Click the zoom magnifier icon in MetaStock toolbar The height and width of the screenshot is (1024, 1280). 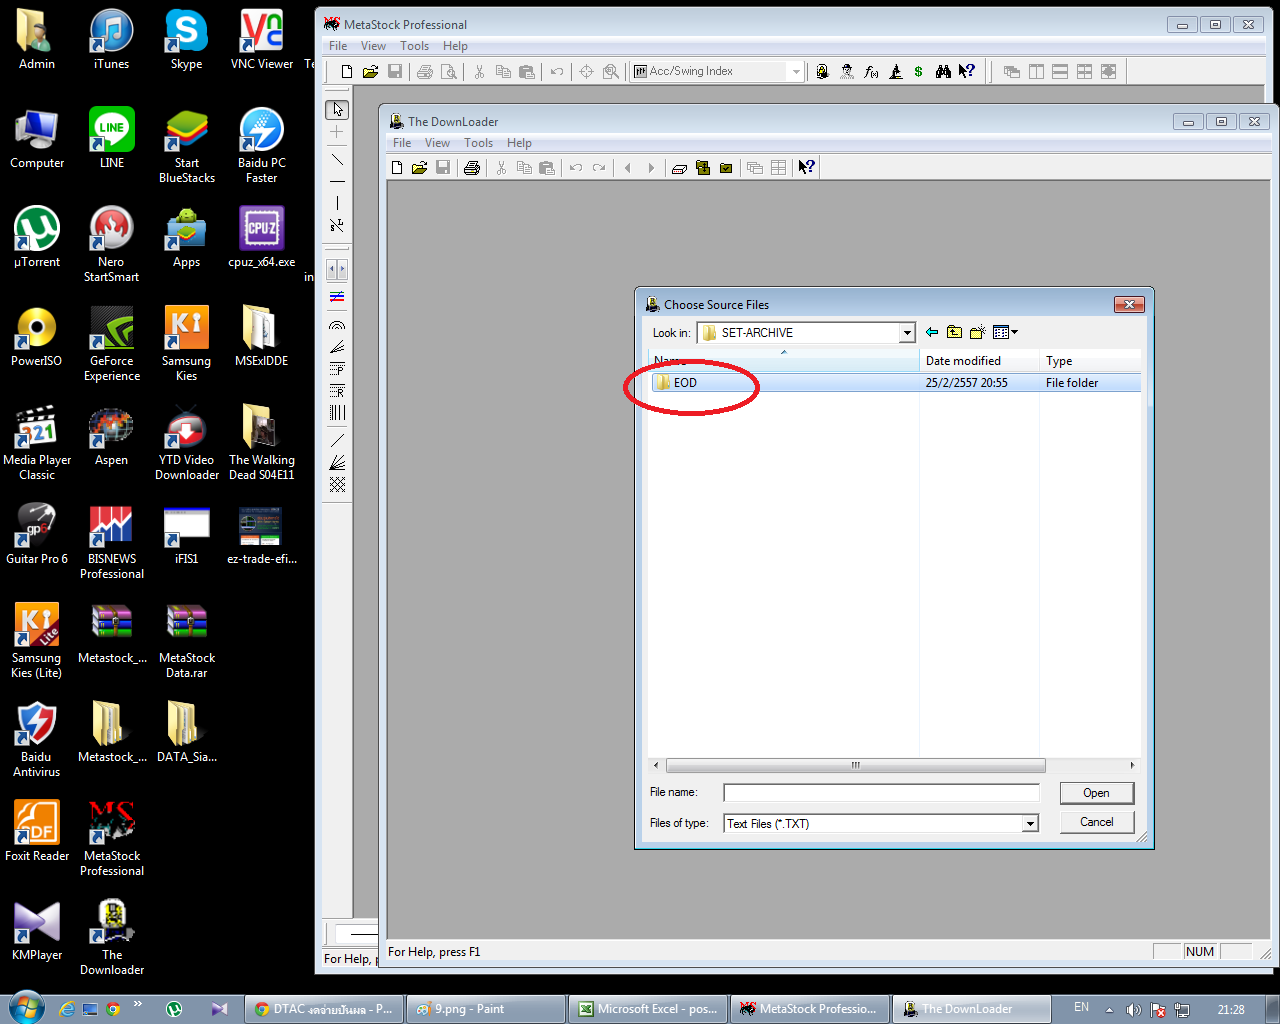point(610,71)
